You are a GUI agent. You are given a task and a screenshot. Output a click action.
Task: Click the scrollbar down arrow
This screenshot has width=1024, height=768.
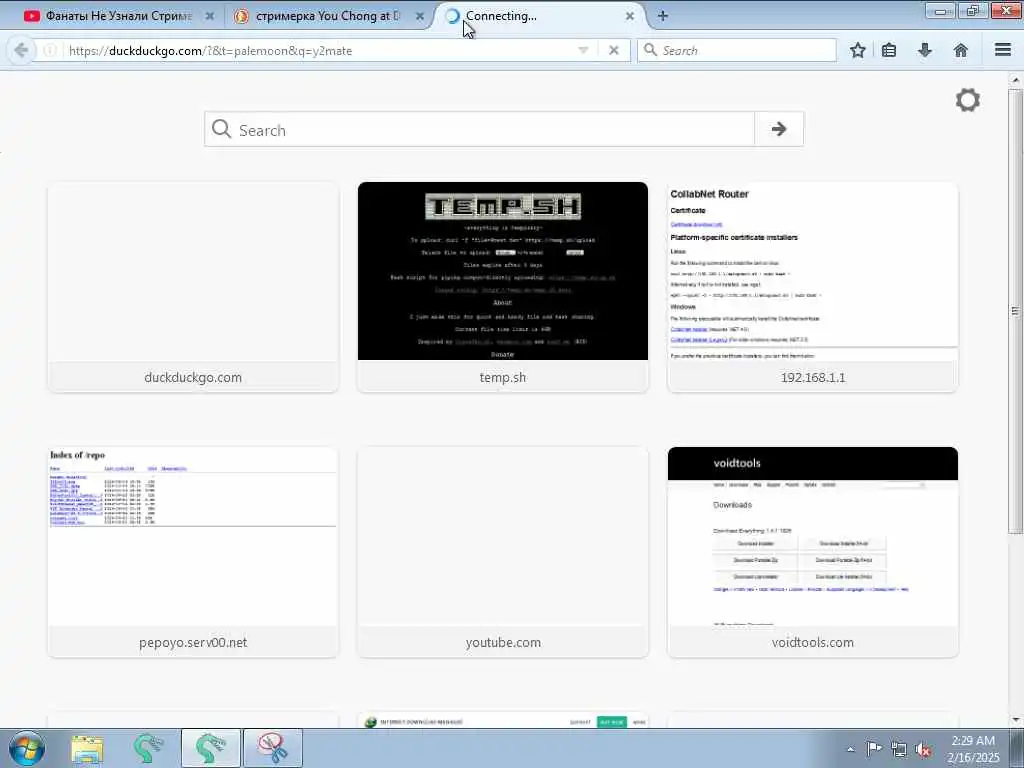(x=1015, y=720)
